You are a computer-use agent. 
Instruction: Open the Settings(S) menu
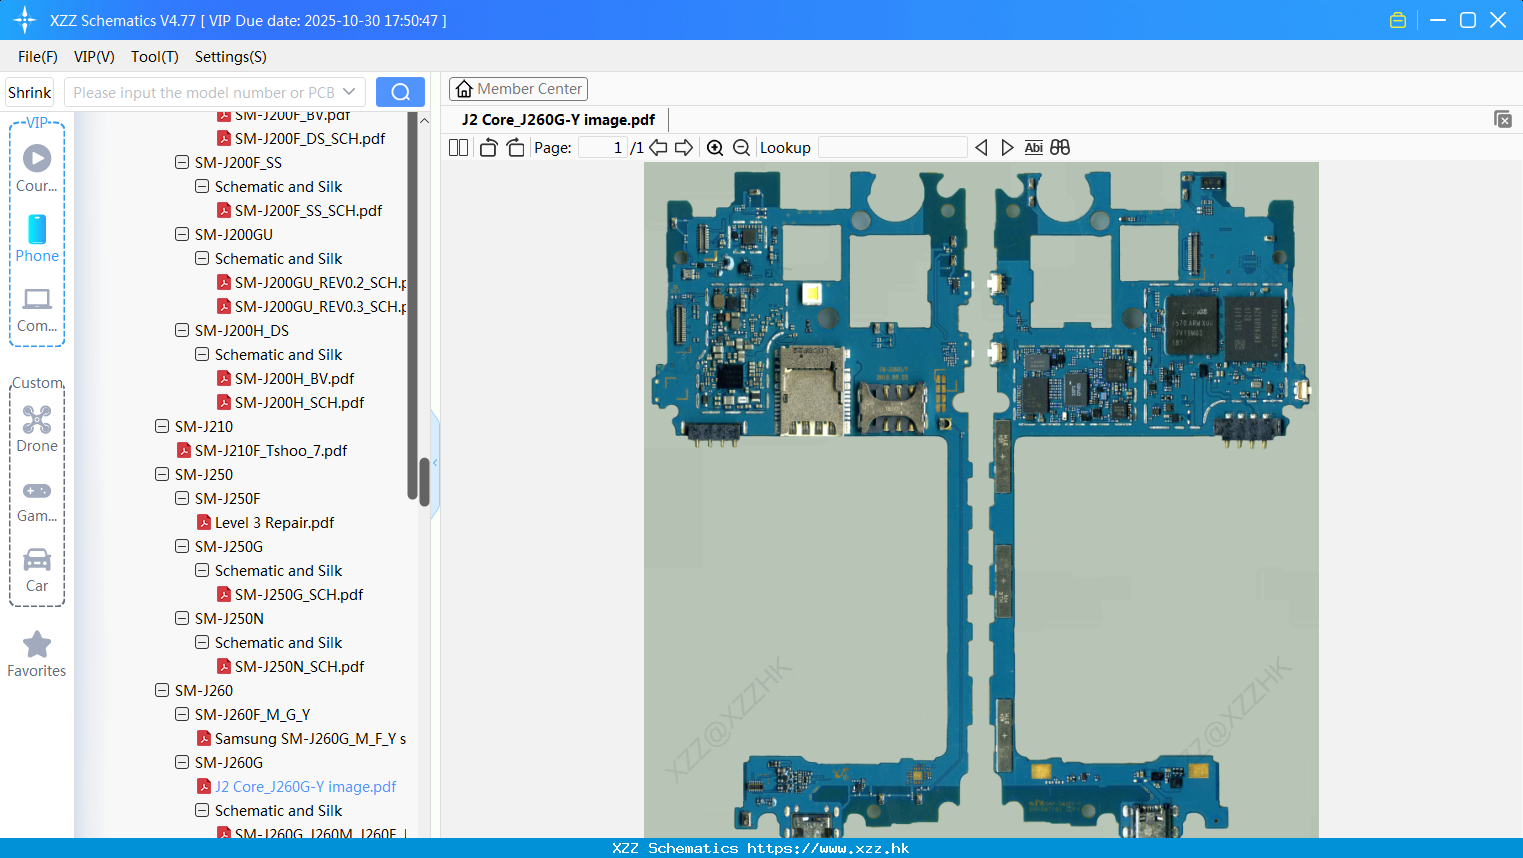pos(231,57)
